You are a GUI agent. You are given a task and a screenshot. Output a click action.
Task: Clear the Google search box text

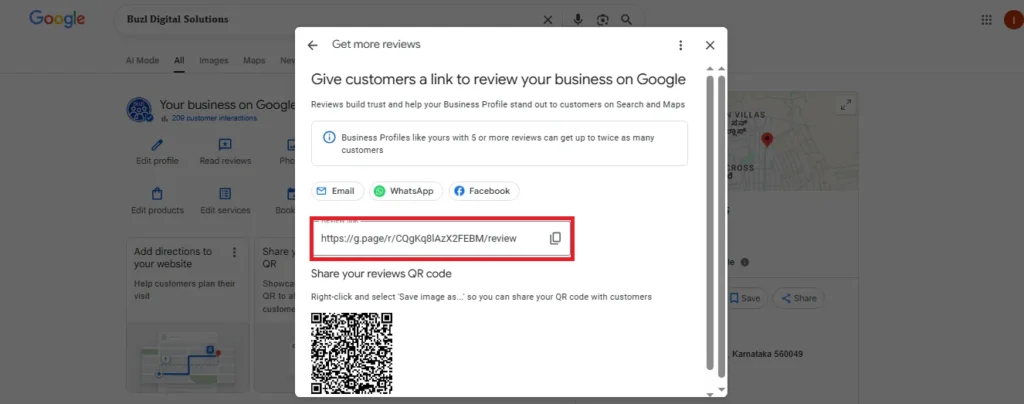[548, 20]
